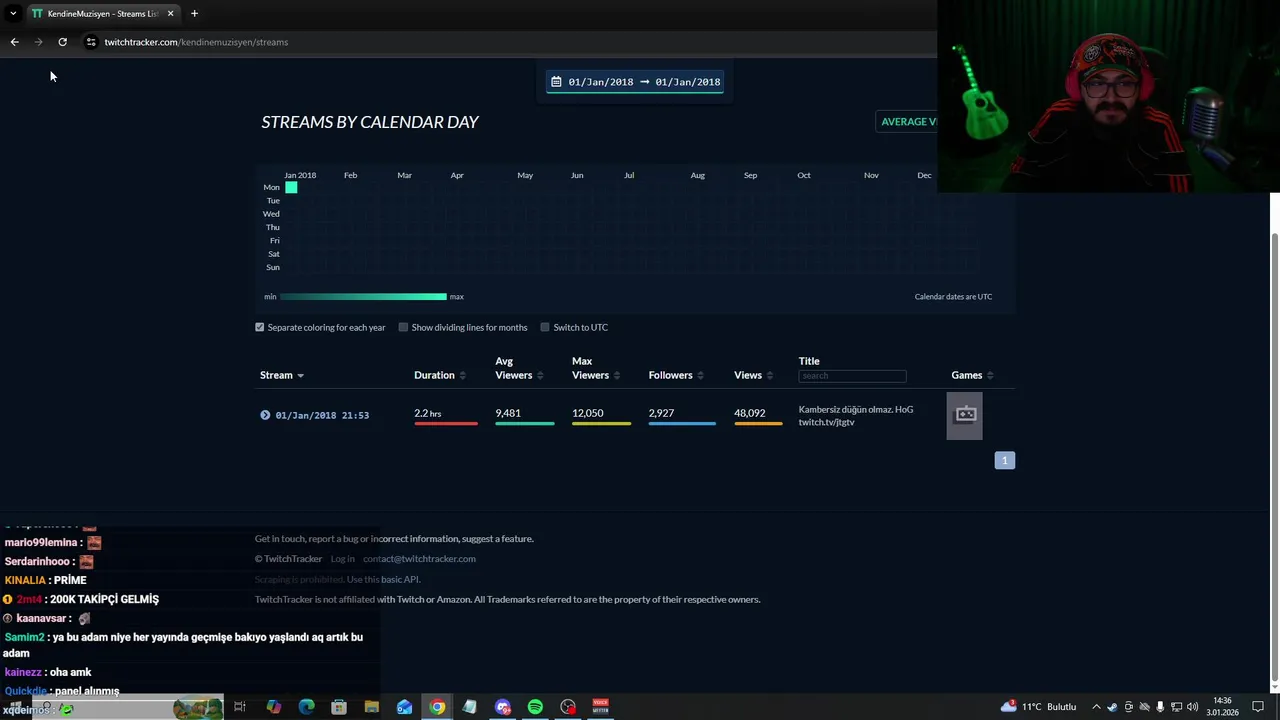The width and height of the screenshot is (1280, 720).
Task: Open the notification center icon
Action: (1258, 707)
